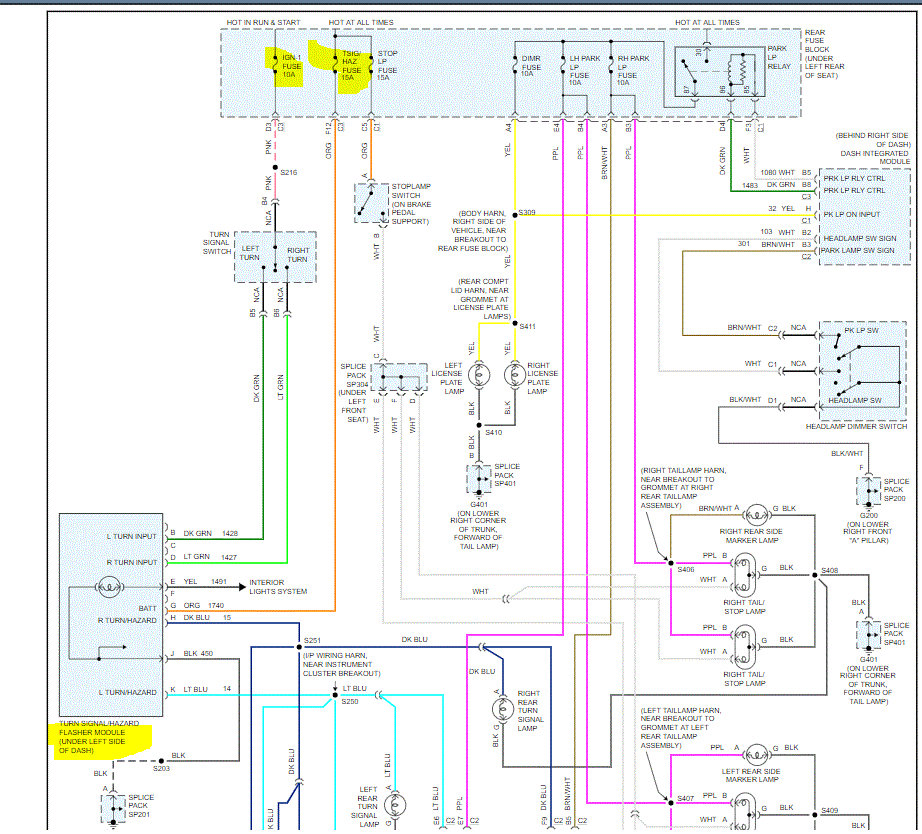
Task: Click the S203 splice label
Action: coord(161,769)
